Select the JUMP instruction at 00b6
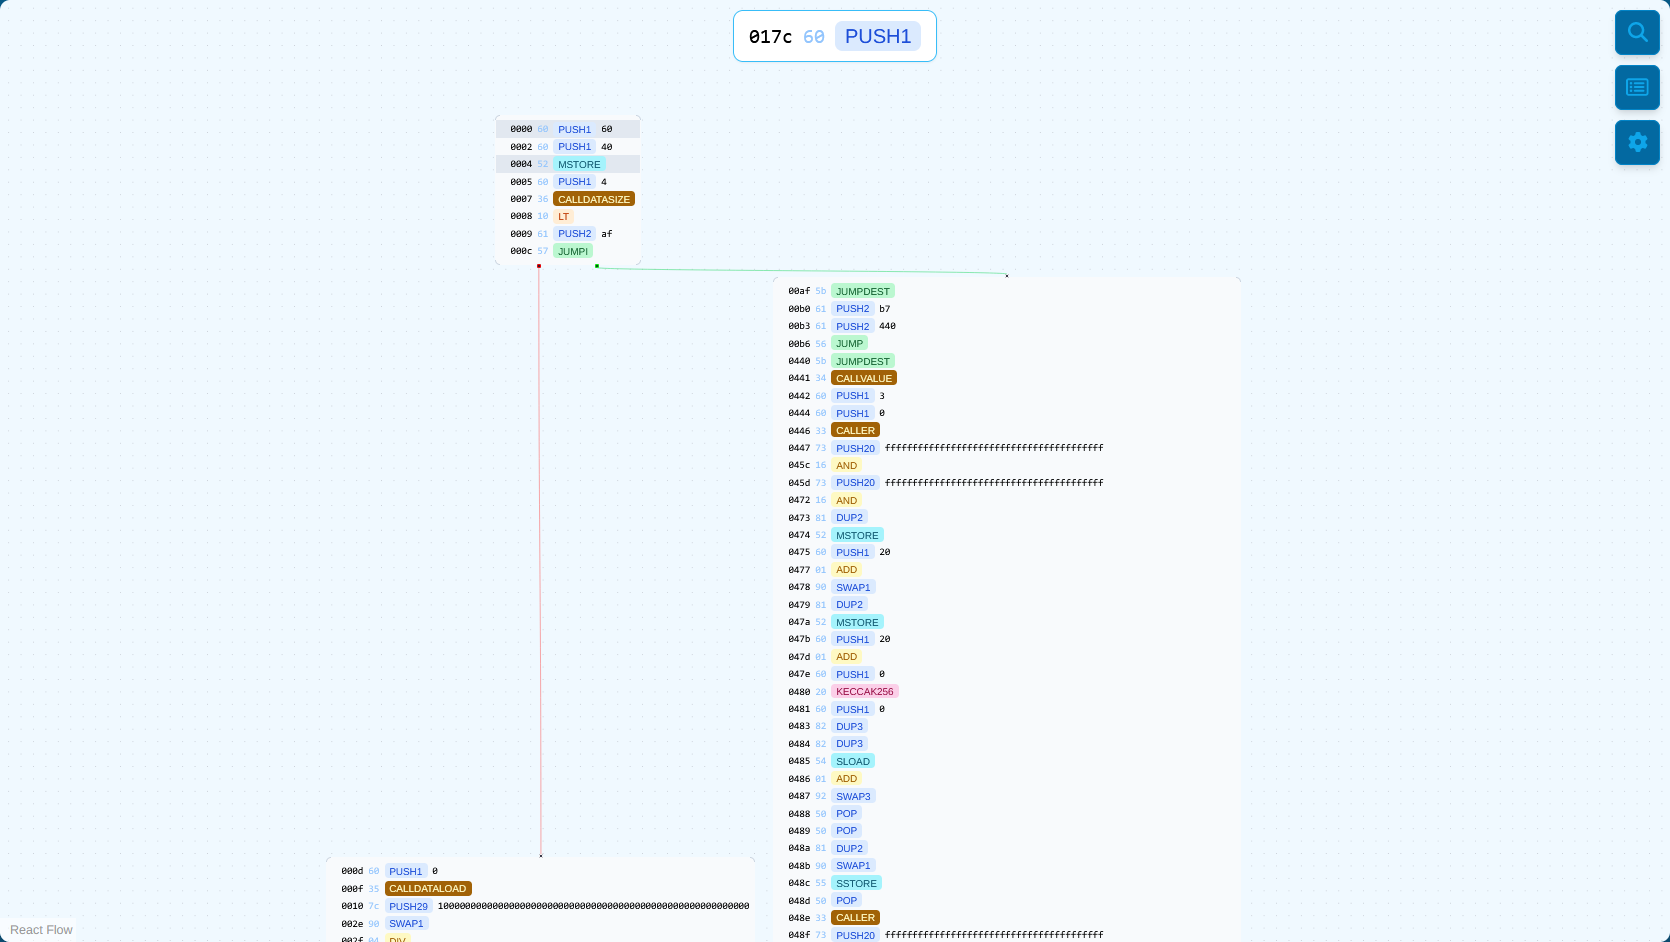 coord(849,343)
